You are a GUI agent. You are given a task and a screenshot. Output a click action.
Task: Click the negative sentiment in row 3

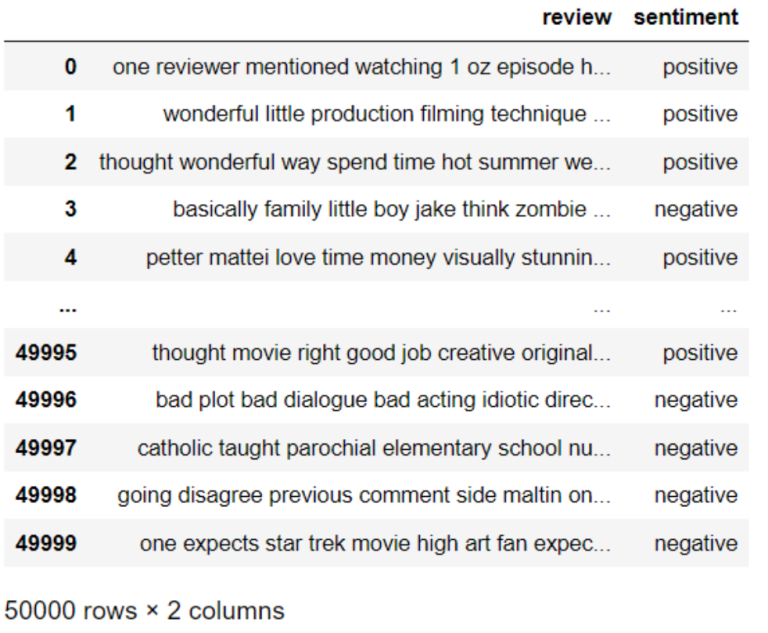pos(696,210)
